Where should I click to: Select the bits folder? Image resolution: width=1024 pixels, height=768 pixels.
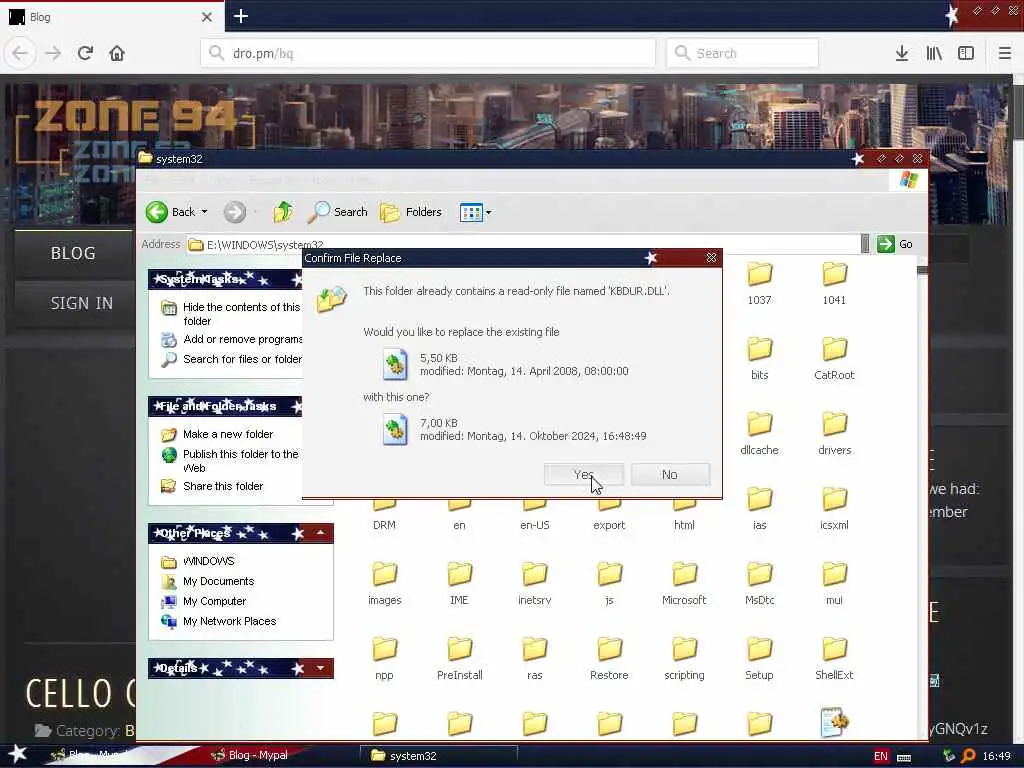click(760, 359)
